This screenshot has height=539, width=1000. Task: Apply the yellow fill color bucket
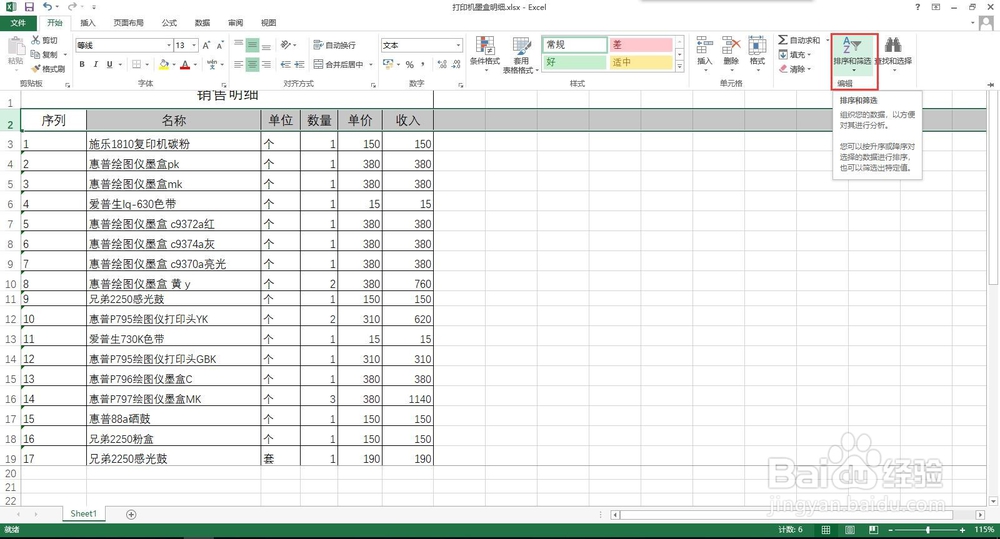tap(164, 64)
